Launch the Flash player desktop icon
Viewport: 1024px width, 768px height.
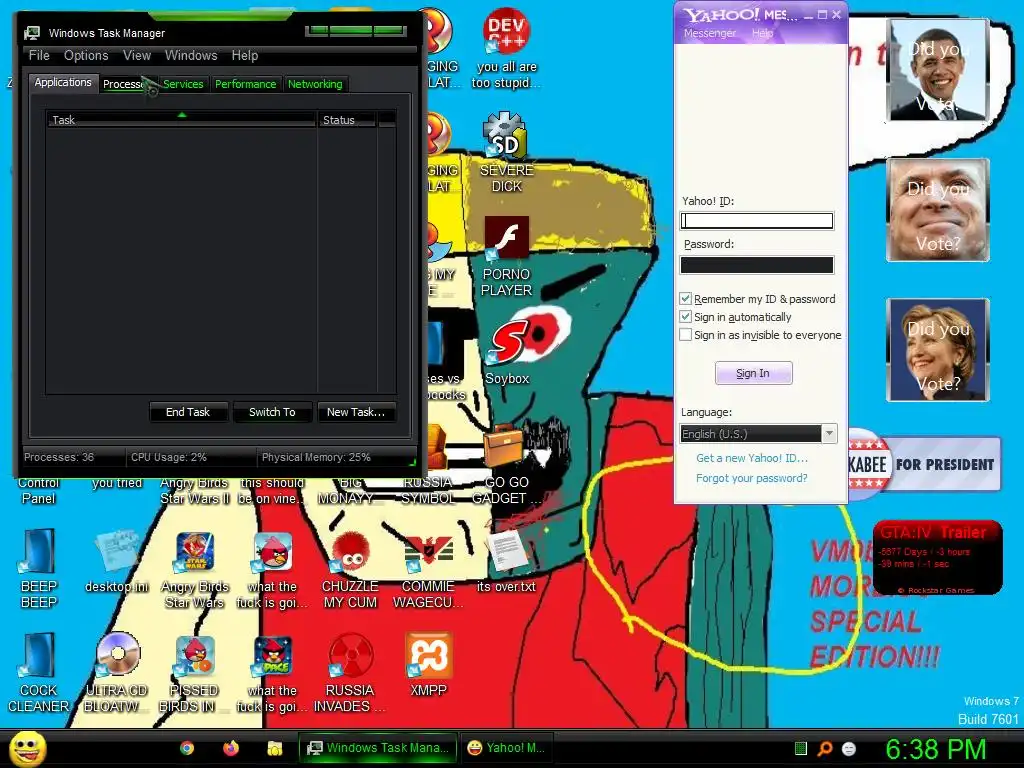tap(506, 238)
